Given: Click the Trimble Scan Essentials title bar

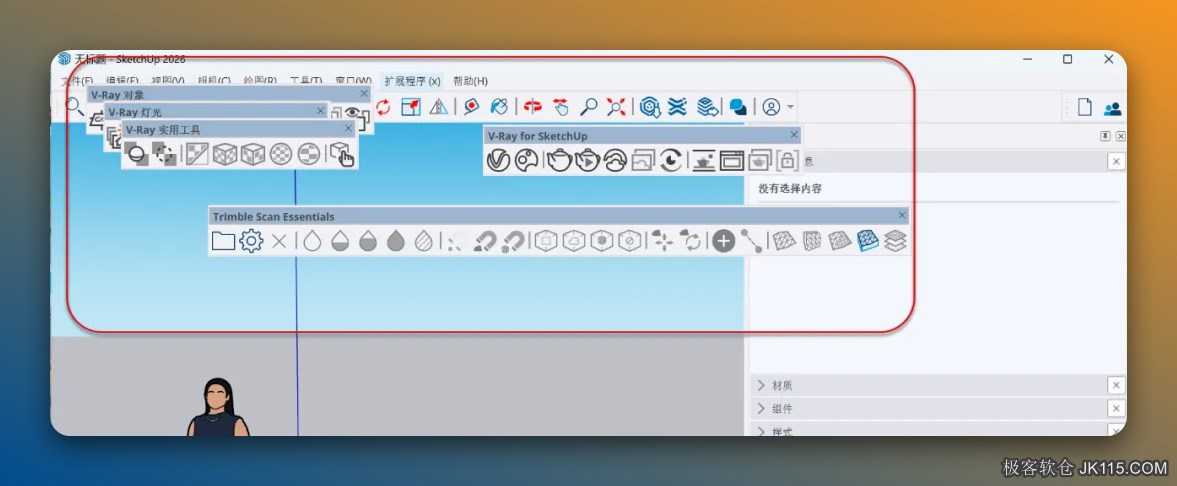Looking at the screenshot, I should point(558,216).
